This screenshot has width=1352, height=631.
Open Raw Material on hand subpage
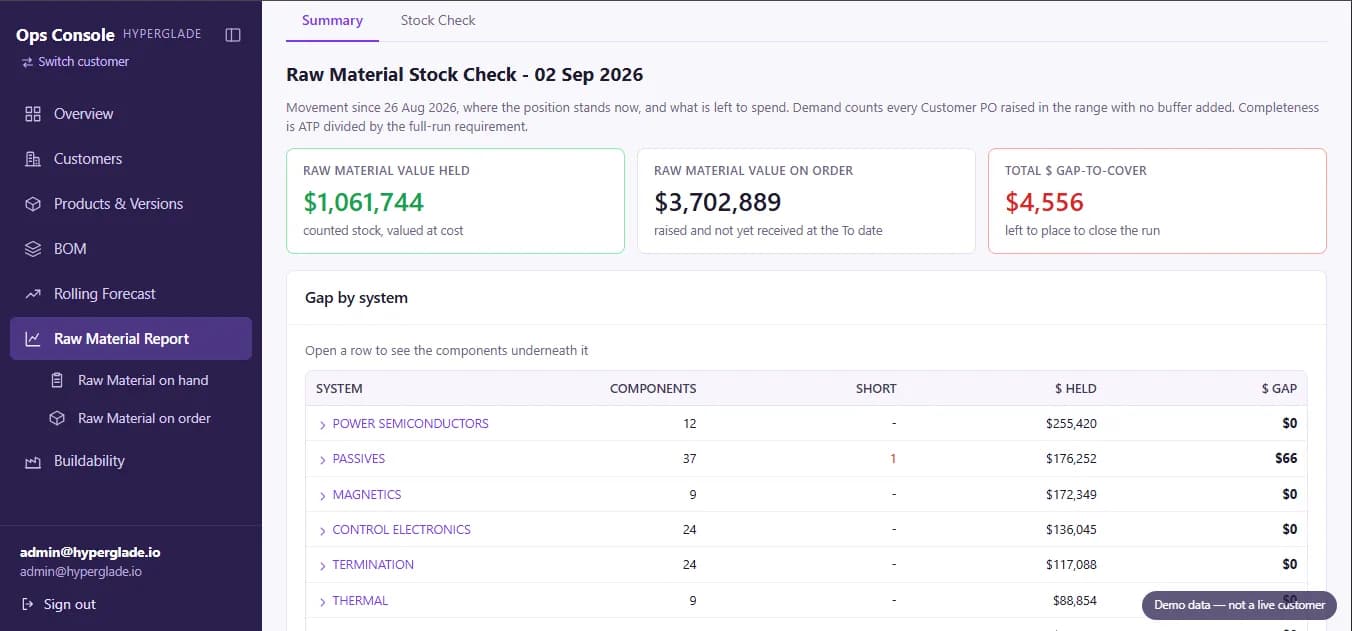coord(143,380)
